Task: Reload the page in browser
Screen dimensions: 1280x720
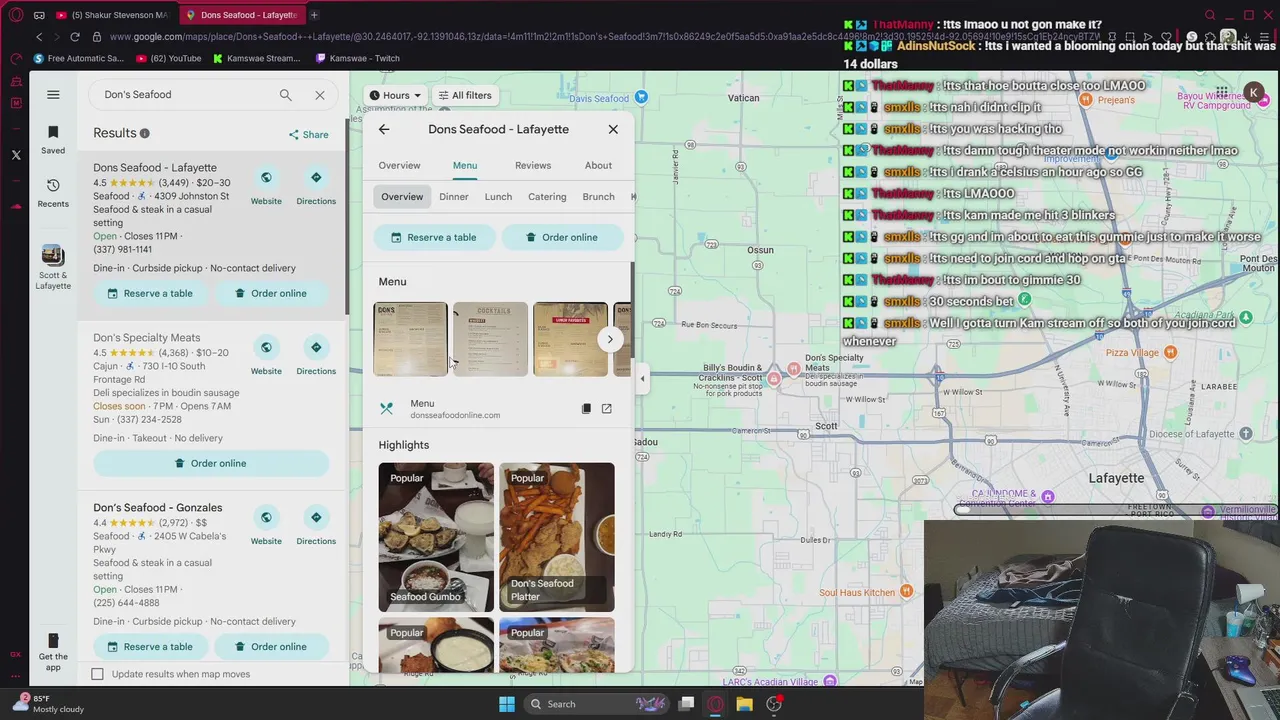Action: point(74,37)
